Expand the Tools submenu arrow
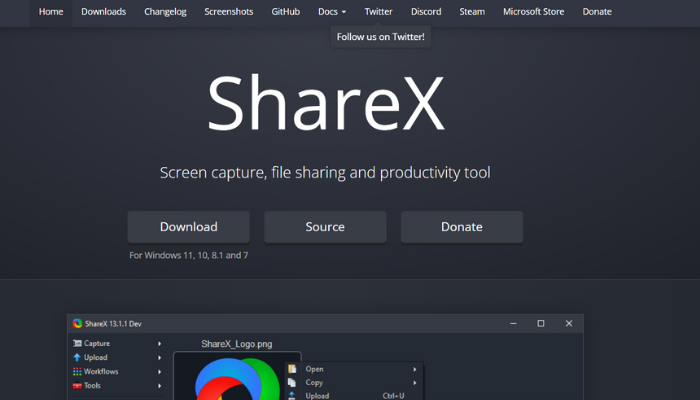This screenshot has width=700, height=400. click(x=159, y=386)
